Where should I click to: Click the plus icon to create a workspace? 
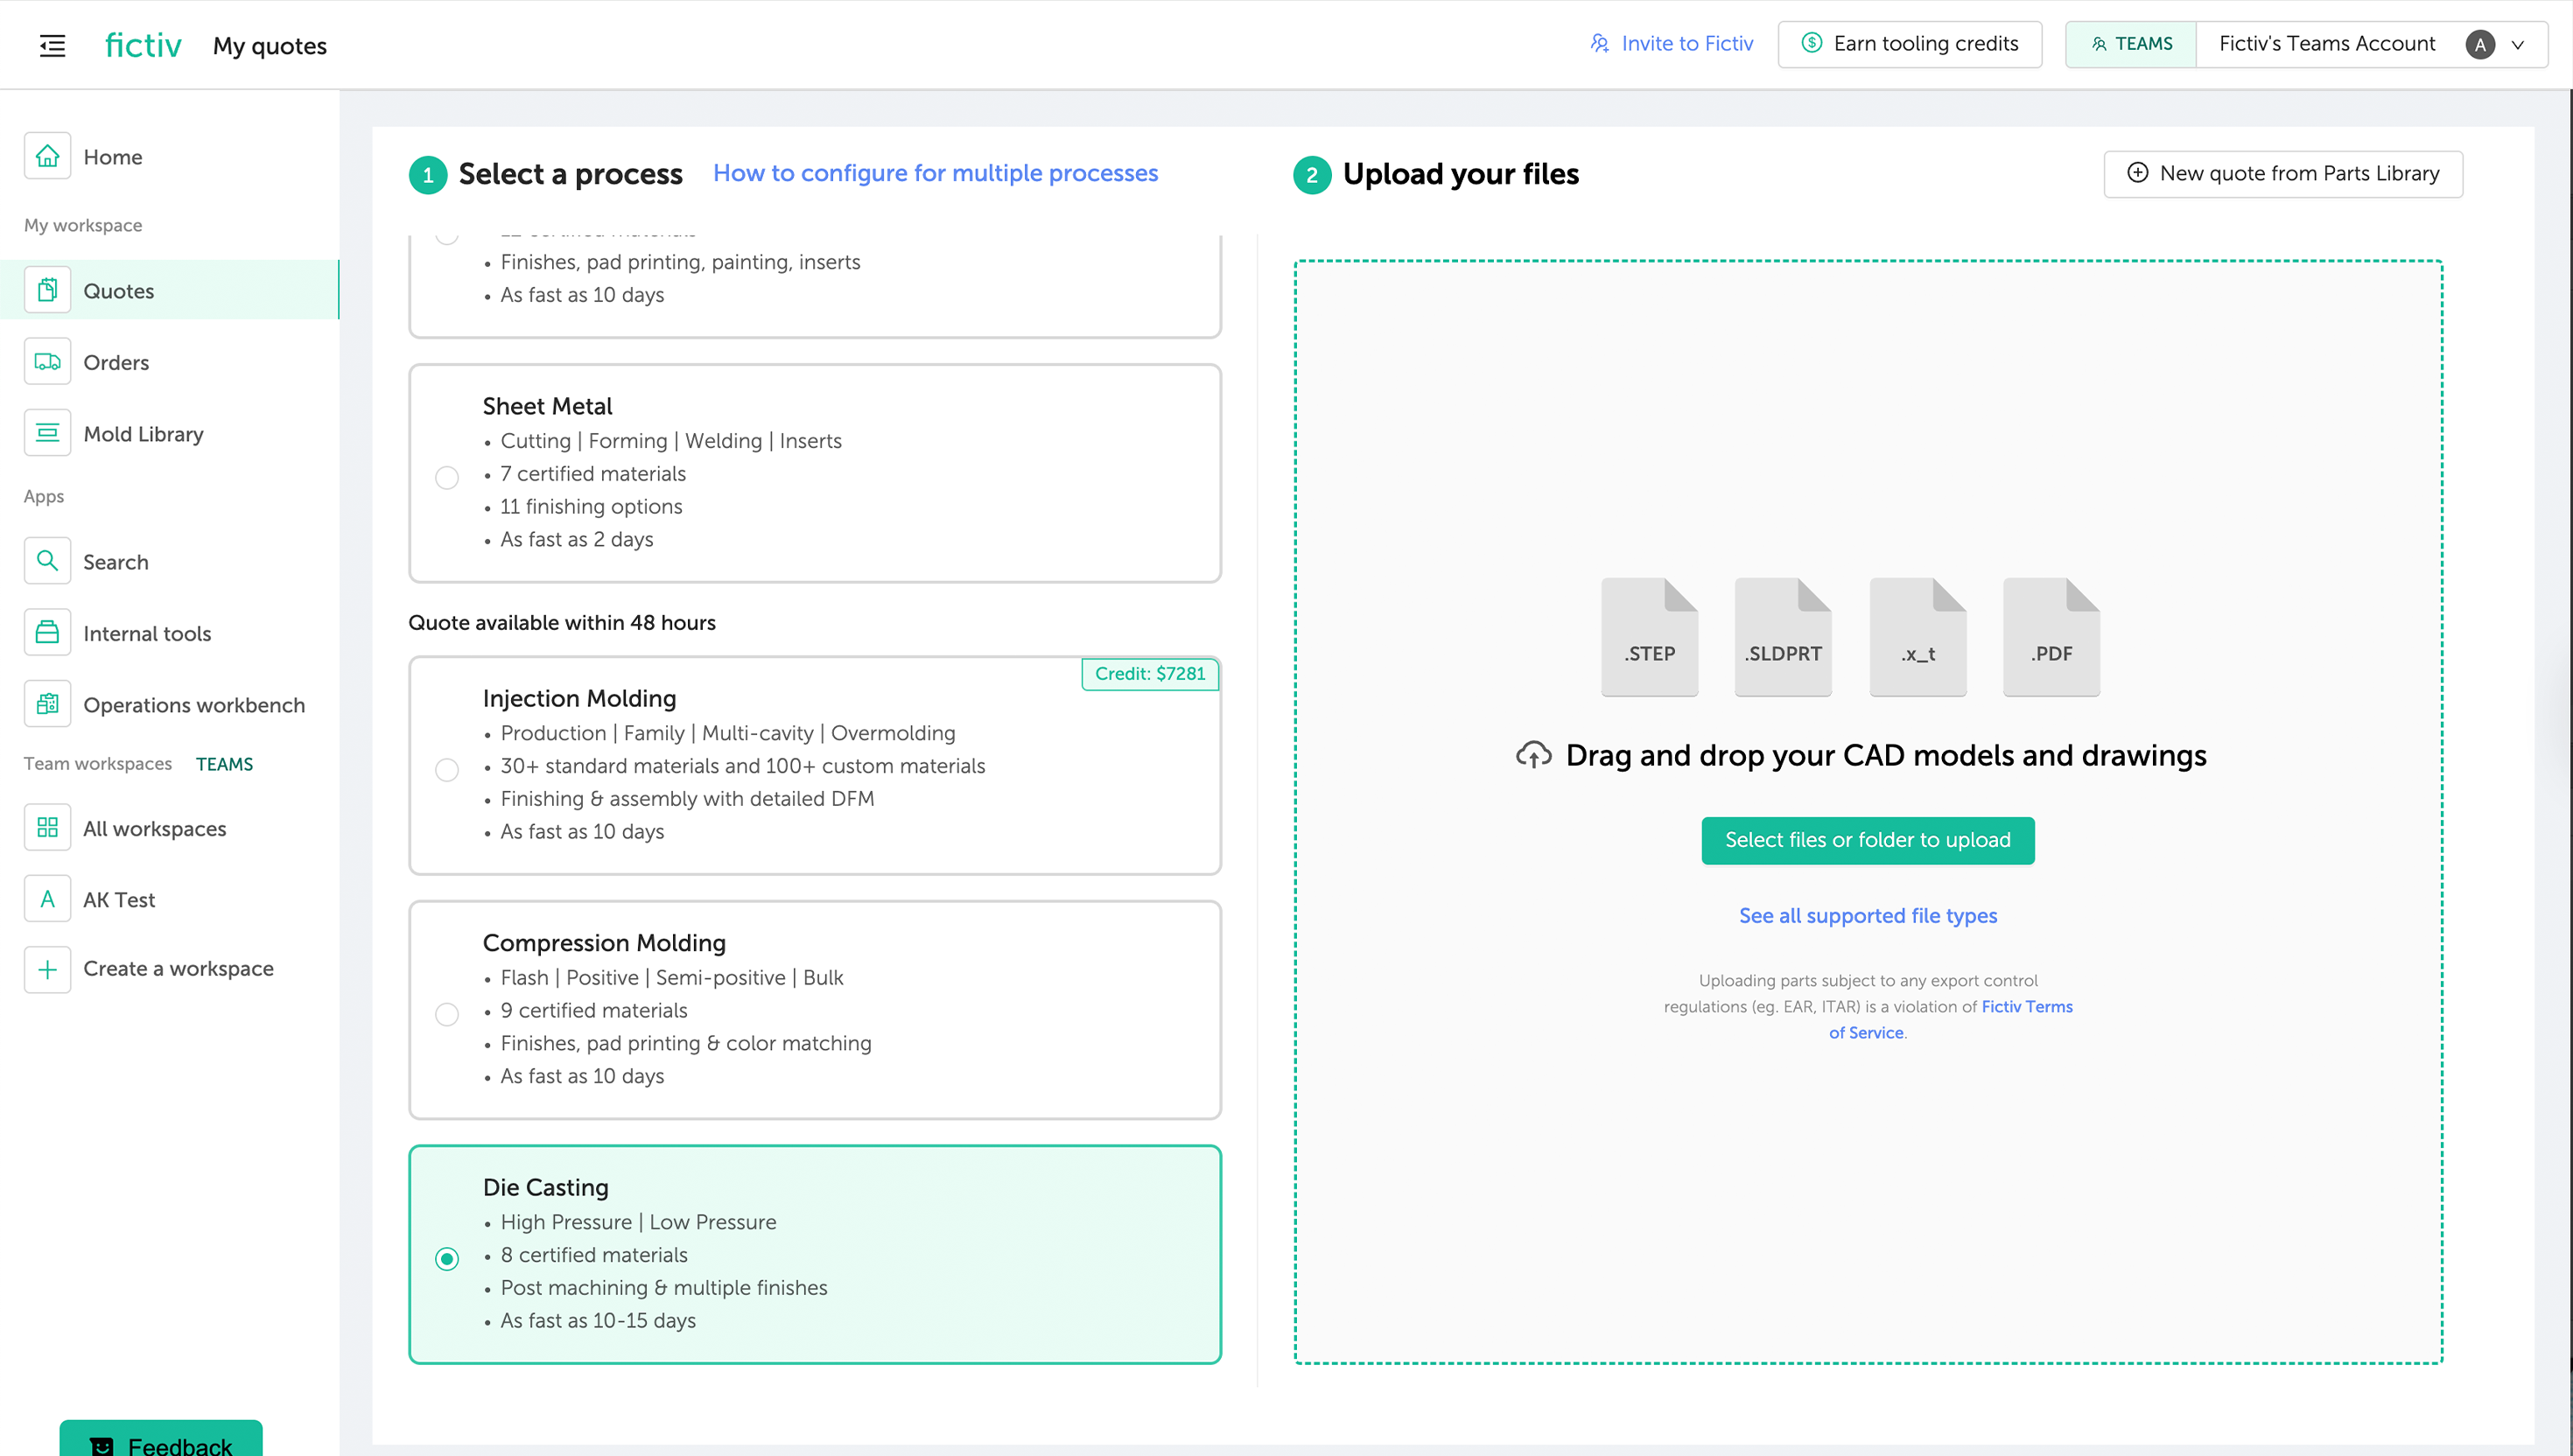click(x=47, y=969)
